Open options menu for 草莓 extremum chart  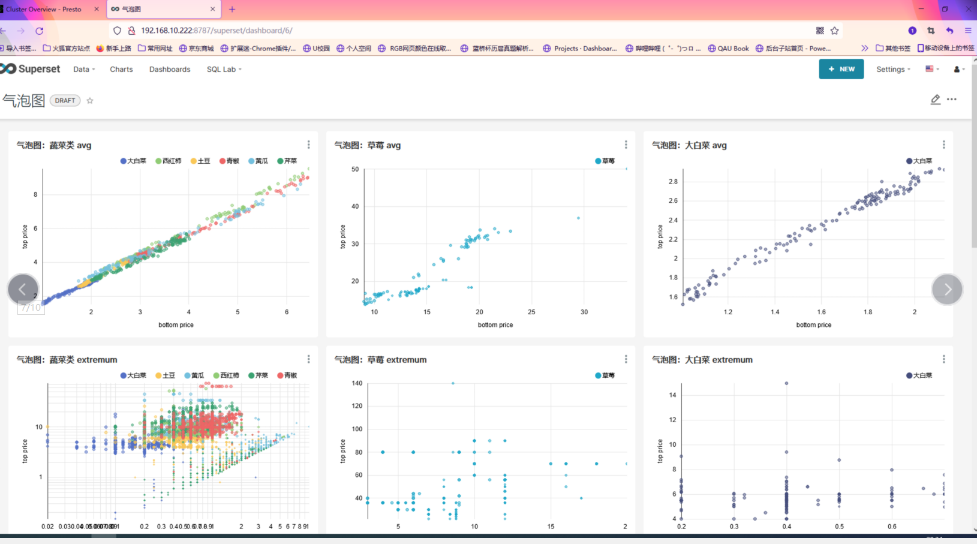(x=626, y=360)
